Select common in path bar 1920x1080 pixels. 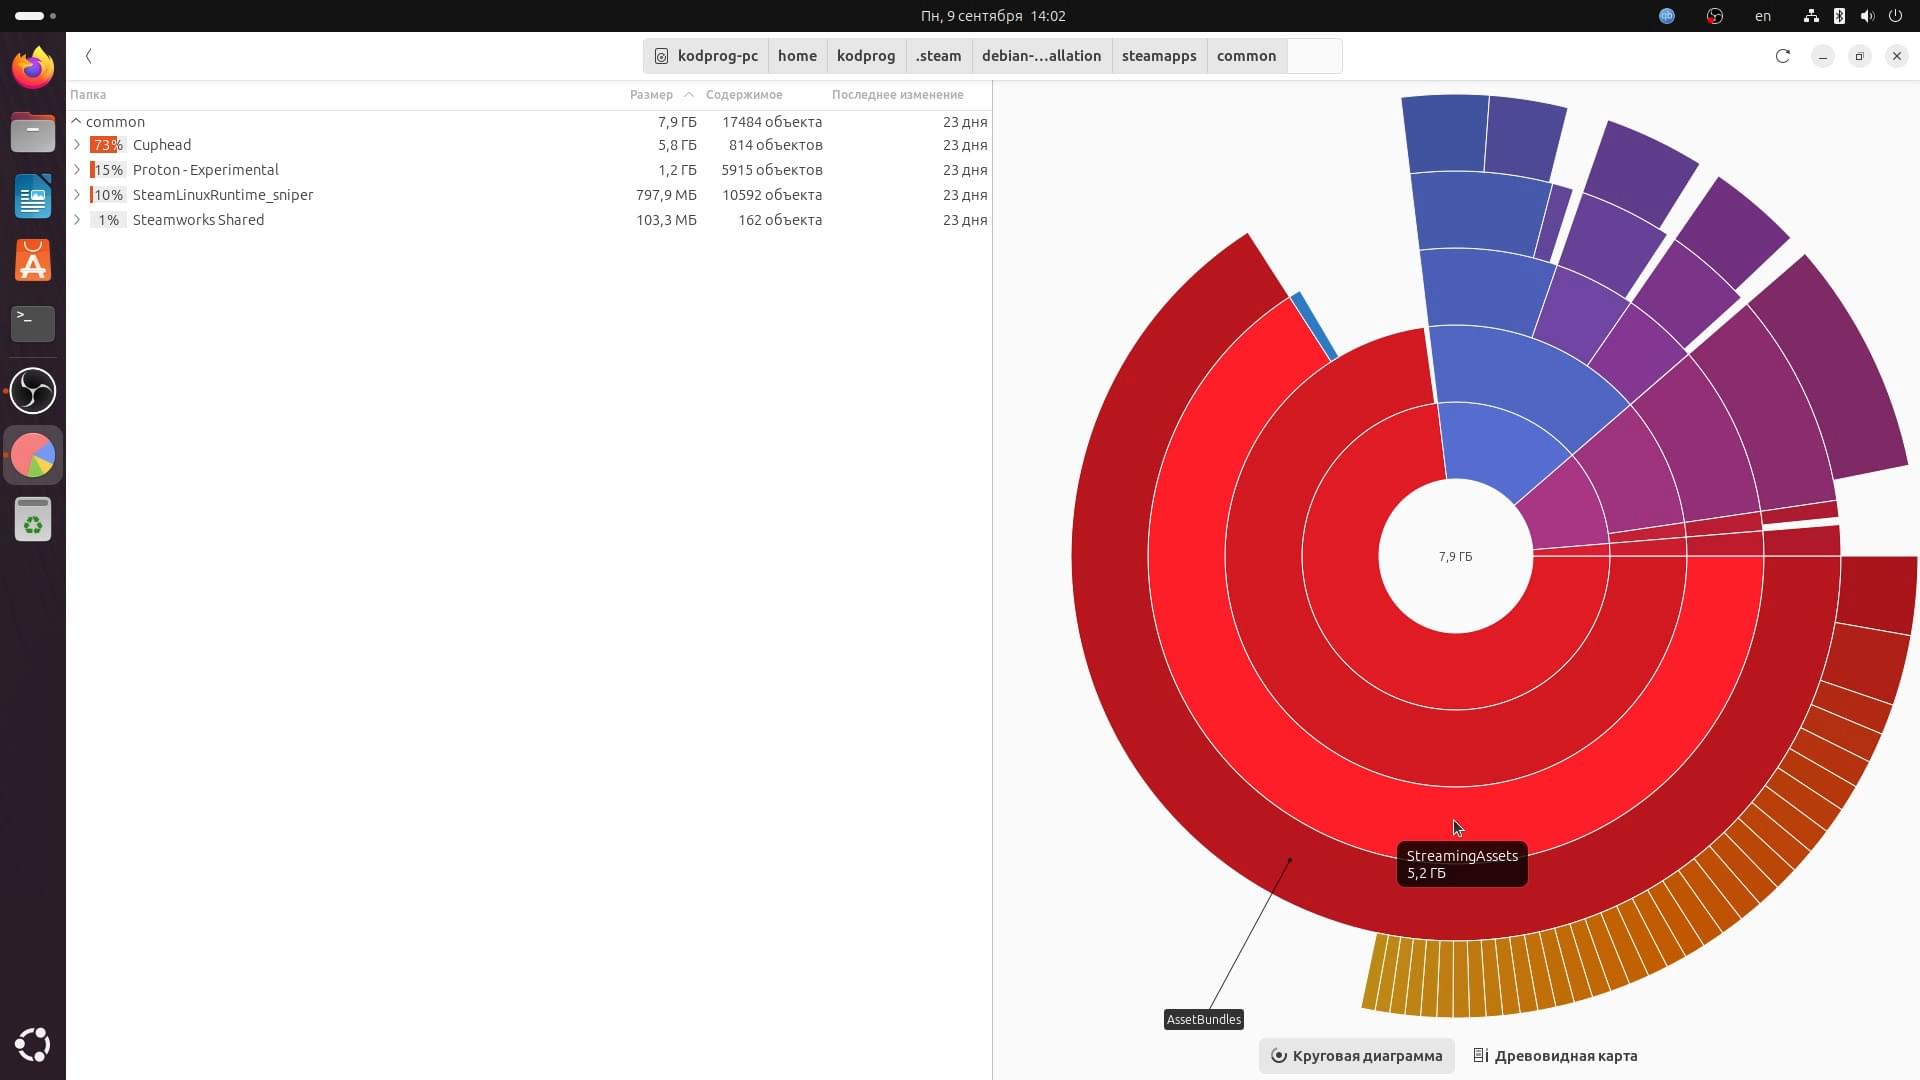(1246, 56)
